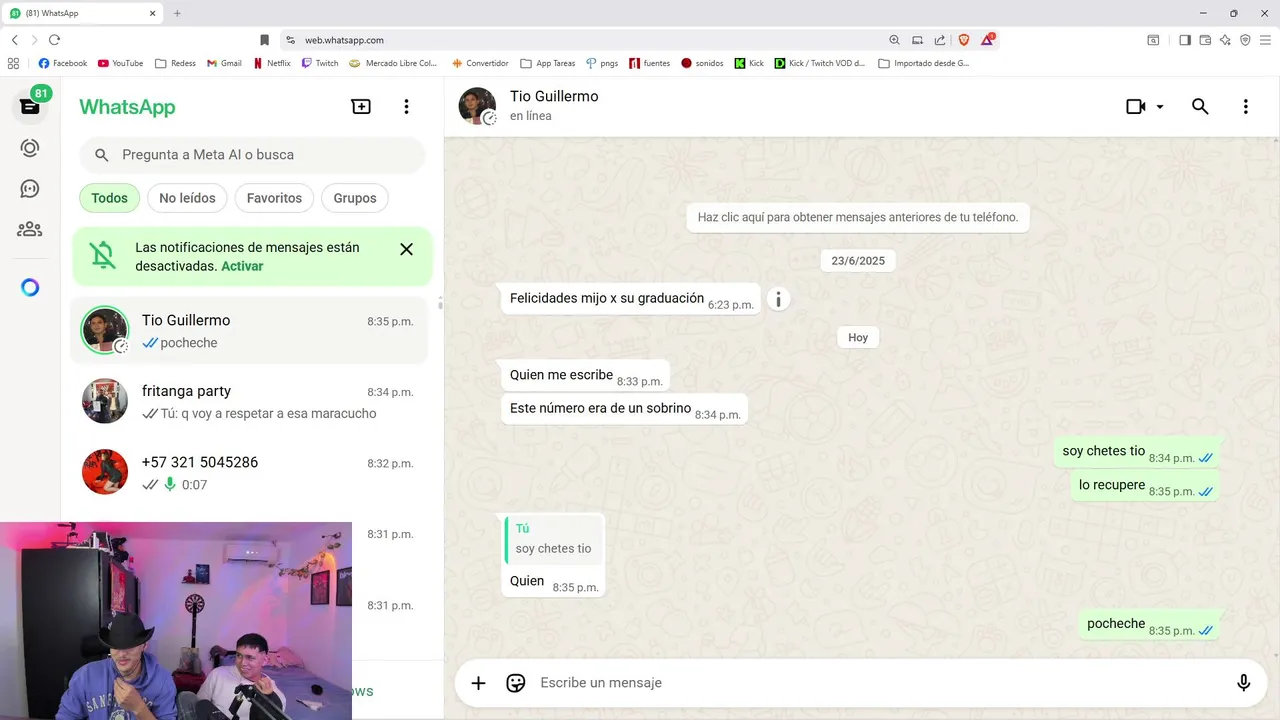This screenshot has height=720, width=1280.
Task: Click the Activar notifications link
Action: 242,266
